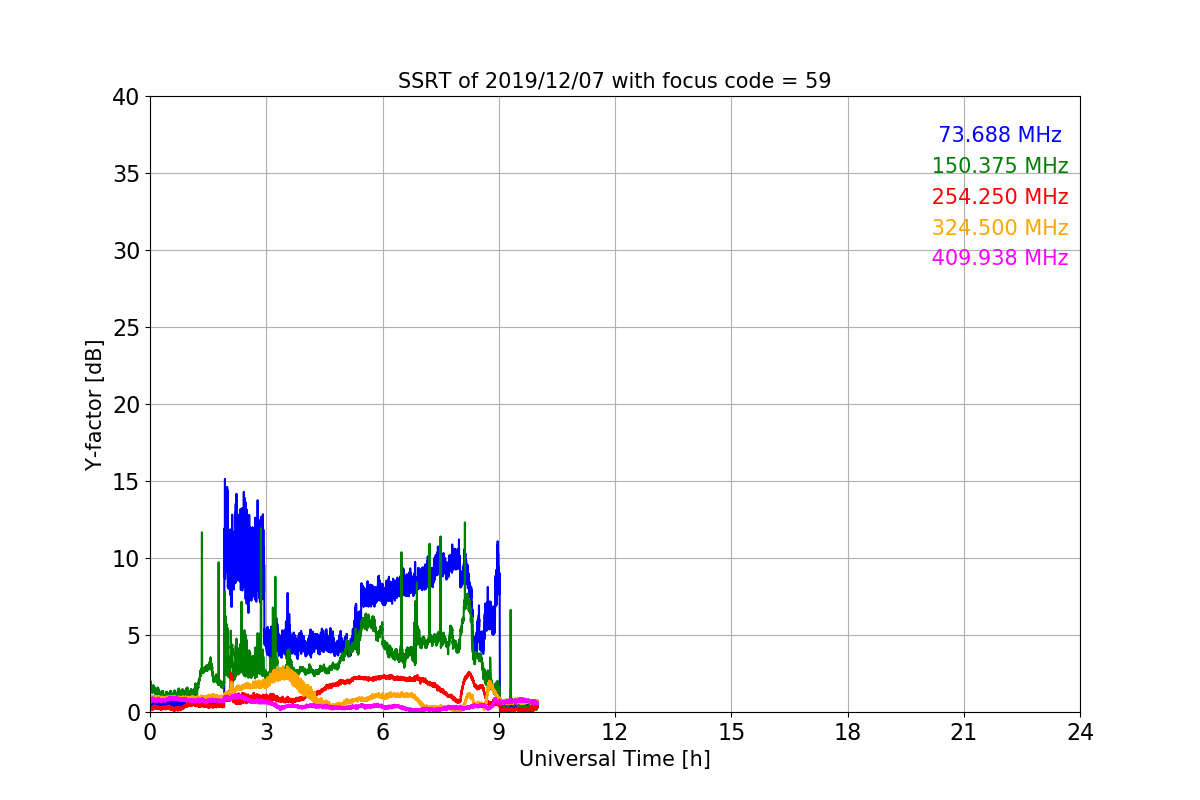Click the y-axis tick label 35
This screenshot has height=800, width=1200.
pyautogui.click(x=125, y=174)
